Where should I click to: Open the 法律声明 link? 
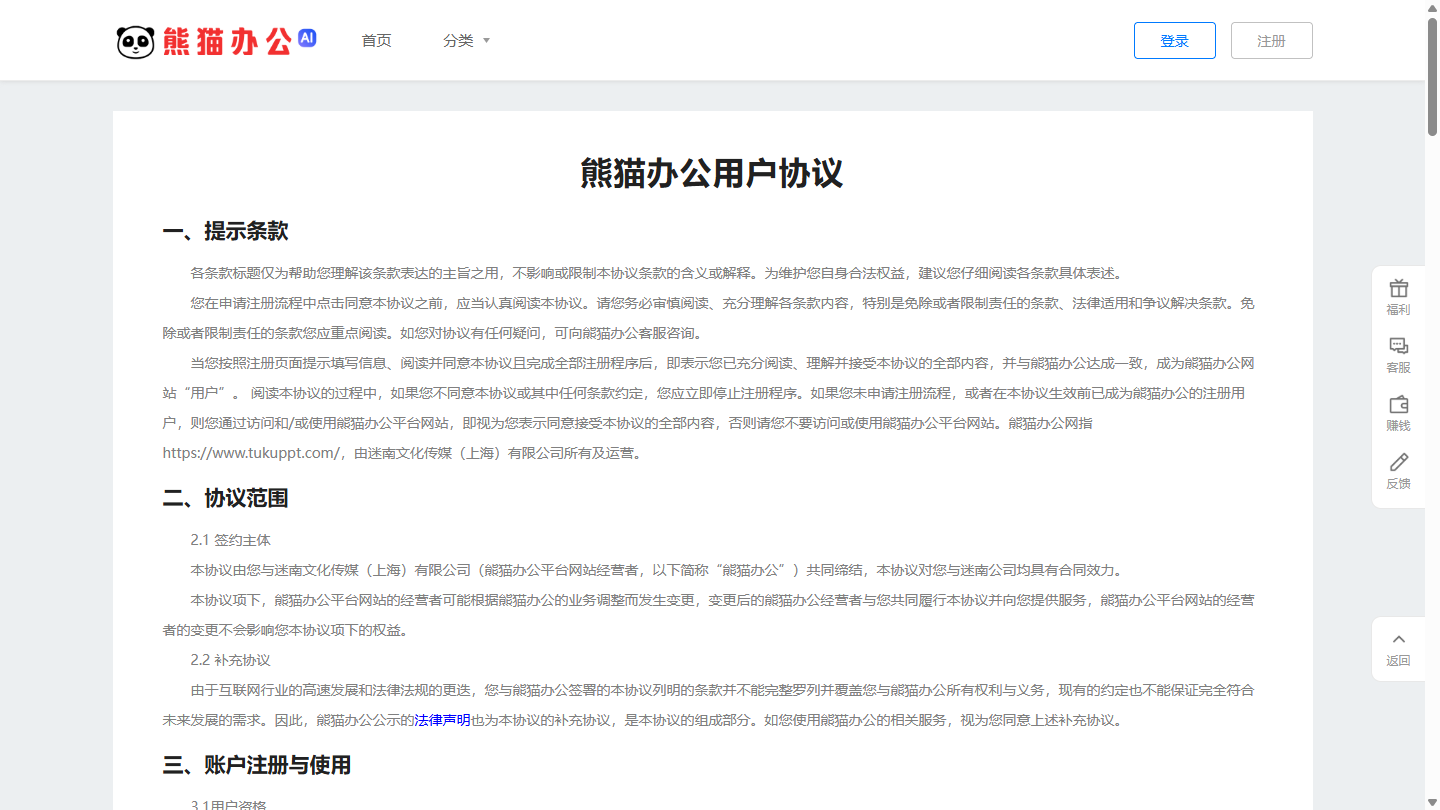click(442, 720)
